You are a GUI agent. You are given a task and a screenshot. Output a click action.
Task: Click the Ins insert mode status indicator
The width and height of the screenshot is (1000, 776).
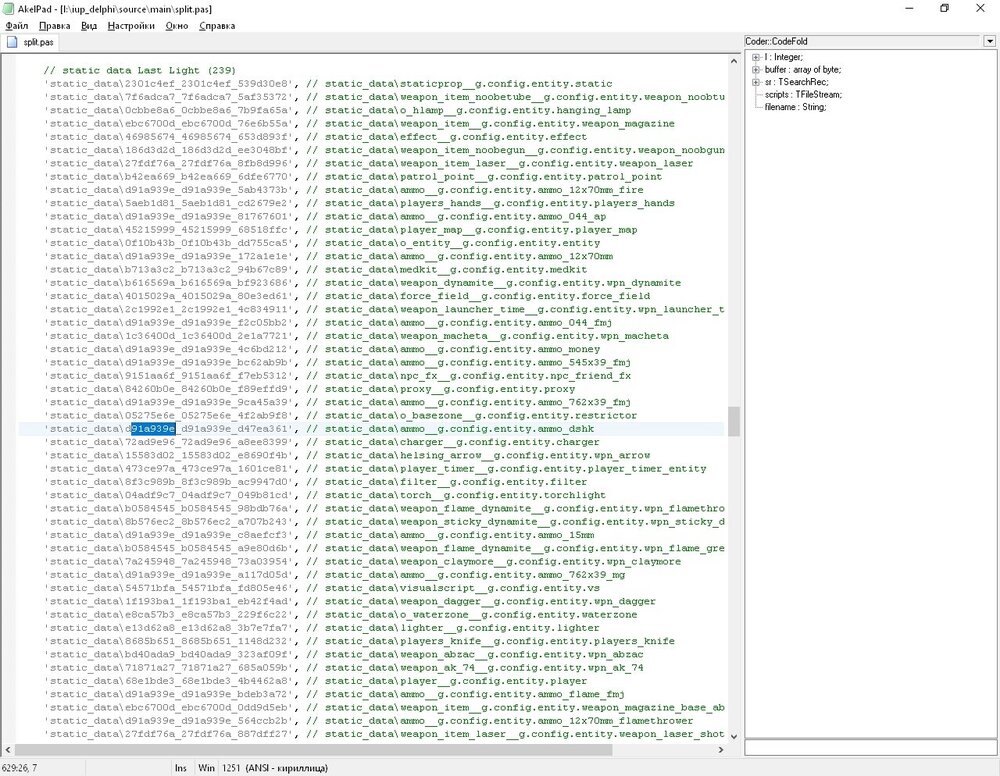[x=181, y=768]
